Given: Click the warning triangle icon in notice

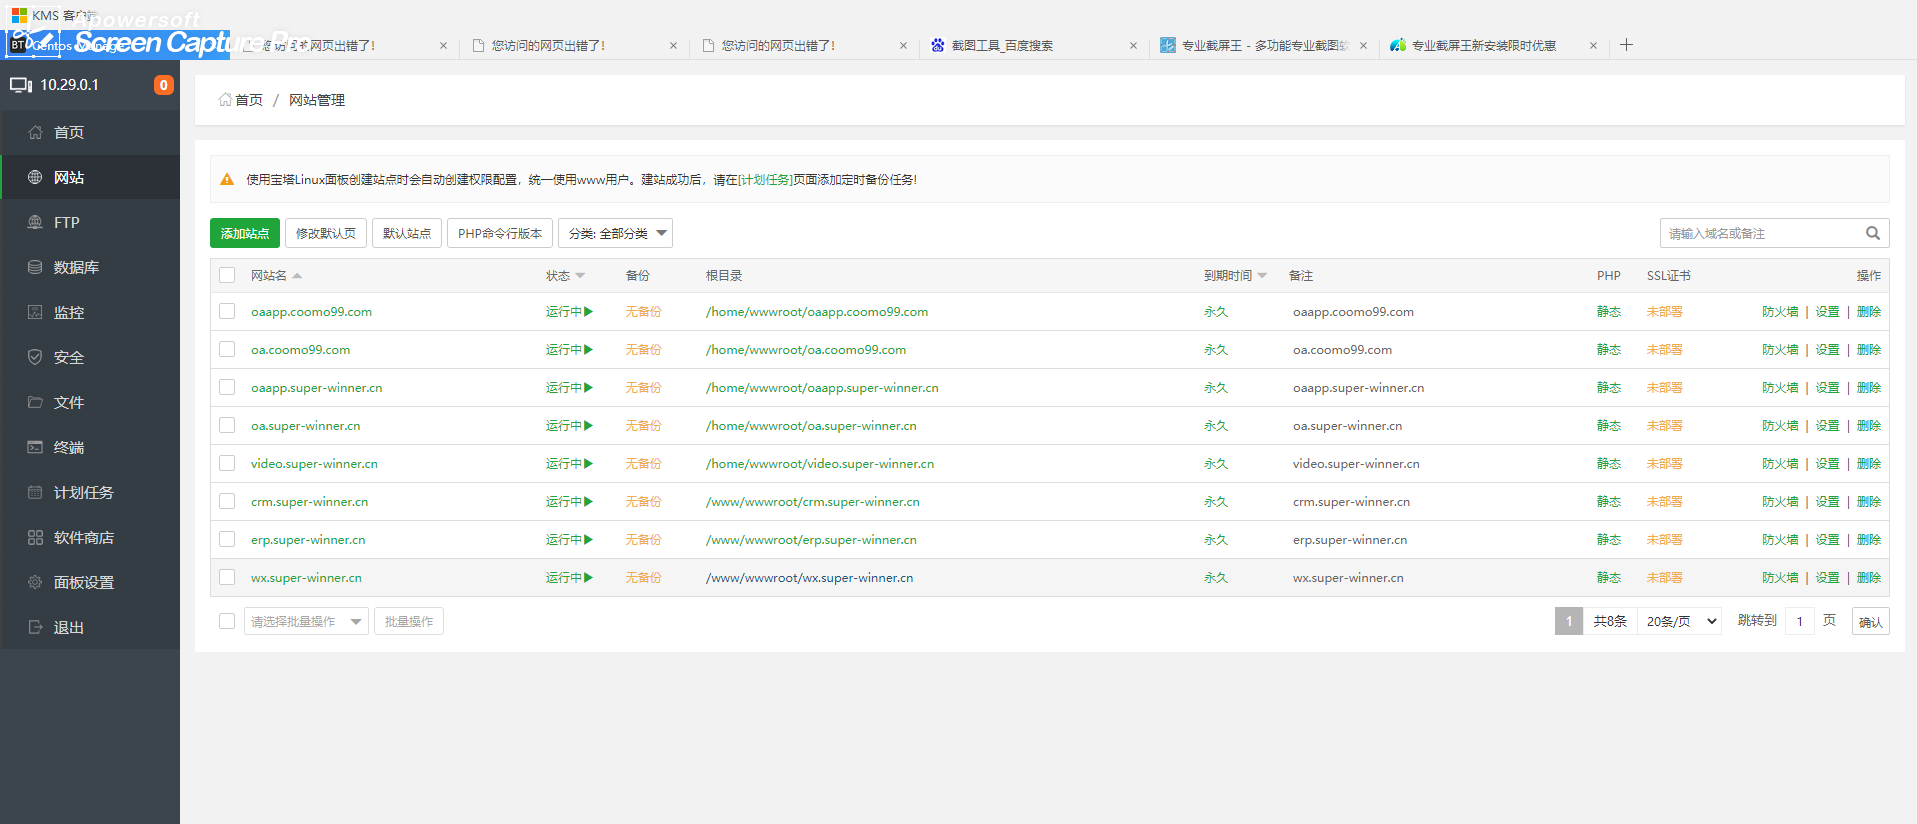Looking at the screenshot, I should [227, 179].
